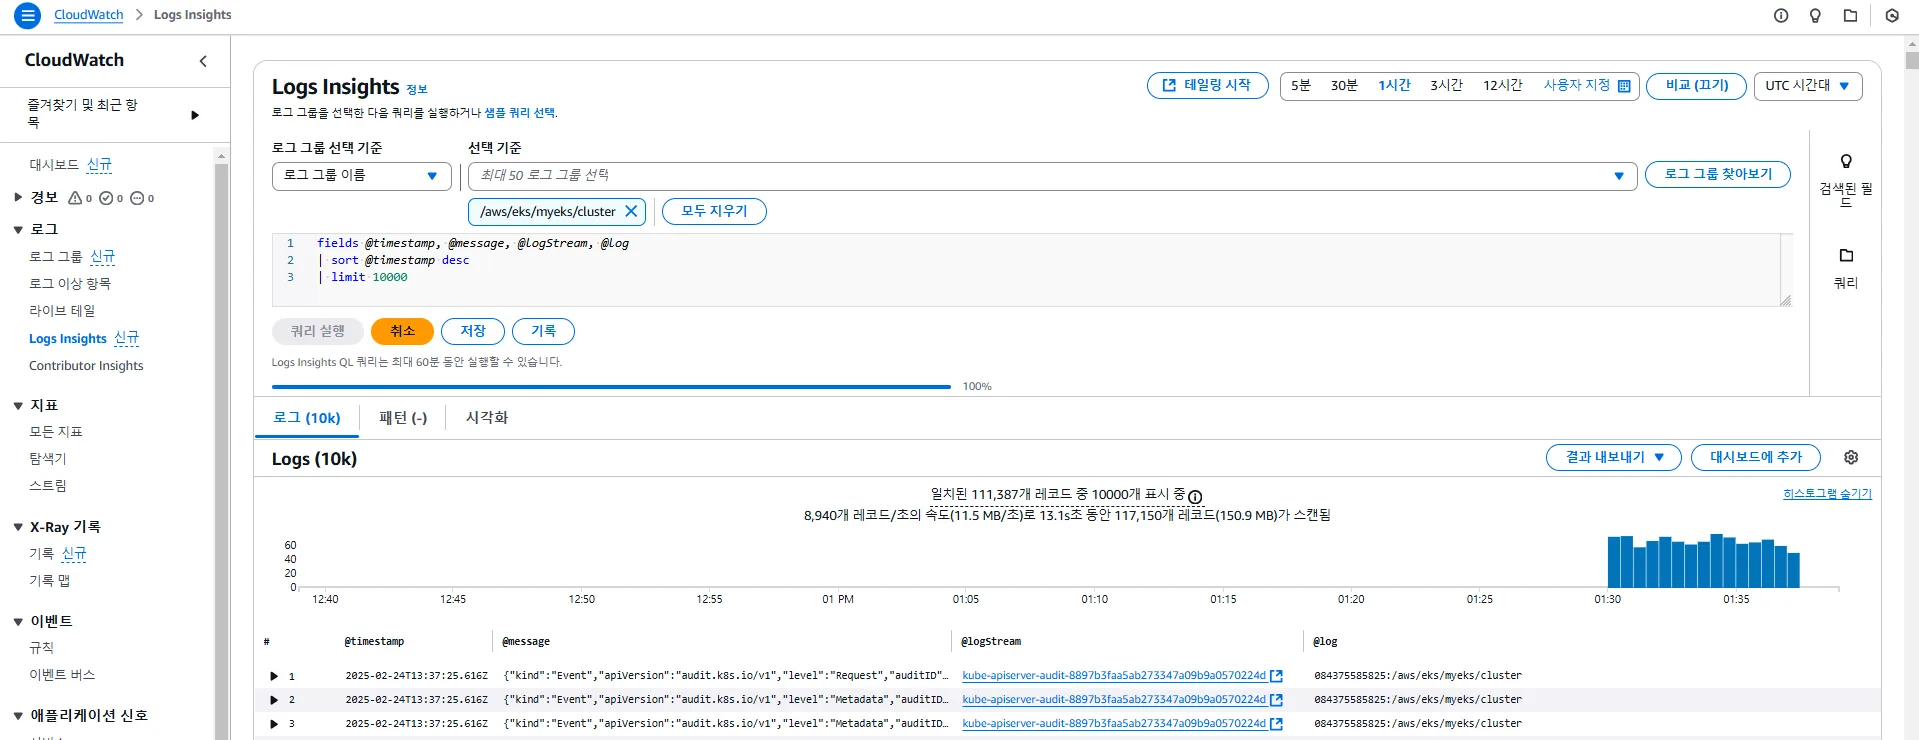The height and width of the screenshot is (740, 1919).
Task: Set time range to 12시간
Action: (1502, 86)
